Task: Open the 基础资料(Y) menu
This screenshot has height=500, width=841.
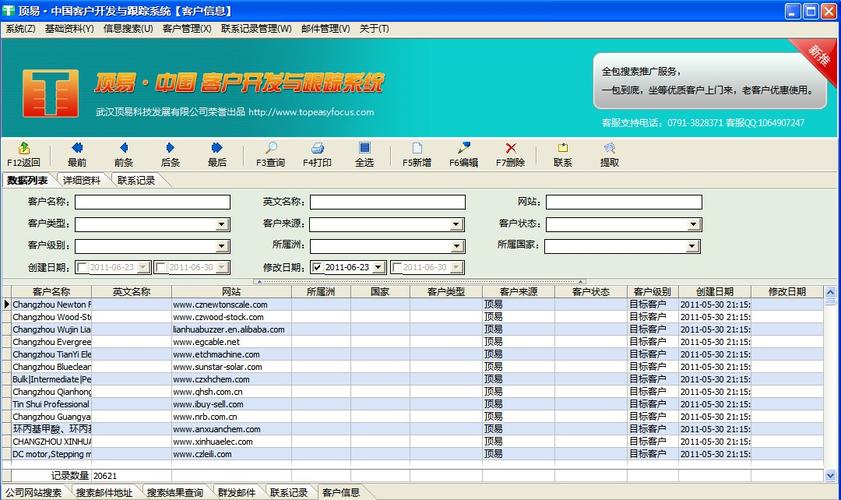Action: point(69,28)
